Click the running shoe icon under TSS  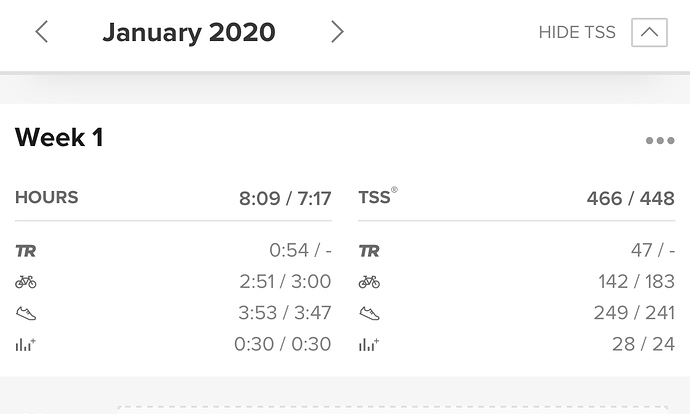[x=369, y=313]
